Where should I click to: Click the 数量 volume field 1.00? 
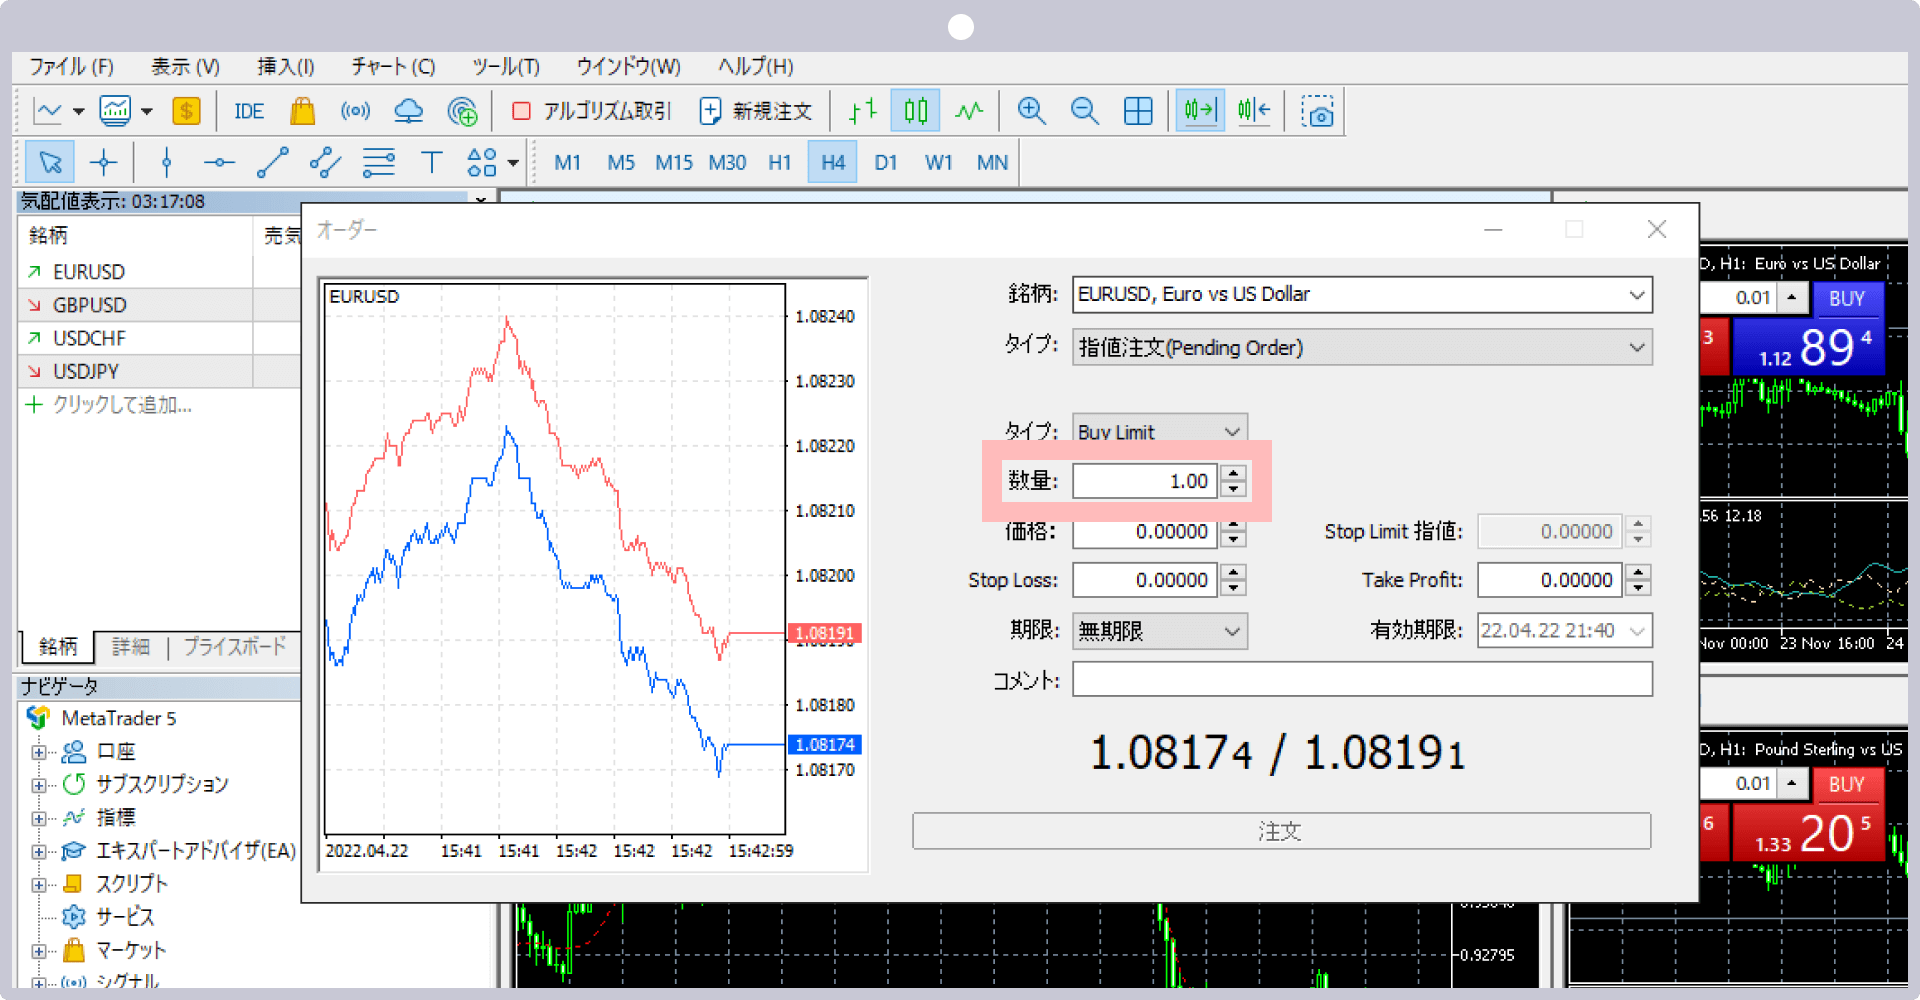tap(1145, 481)
